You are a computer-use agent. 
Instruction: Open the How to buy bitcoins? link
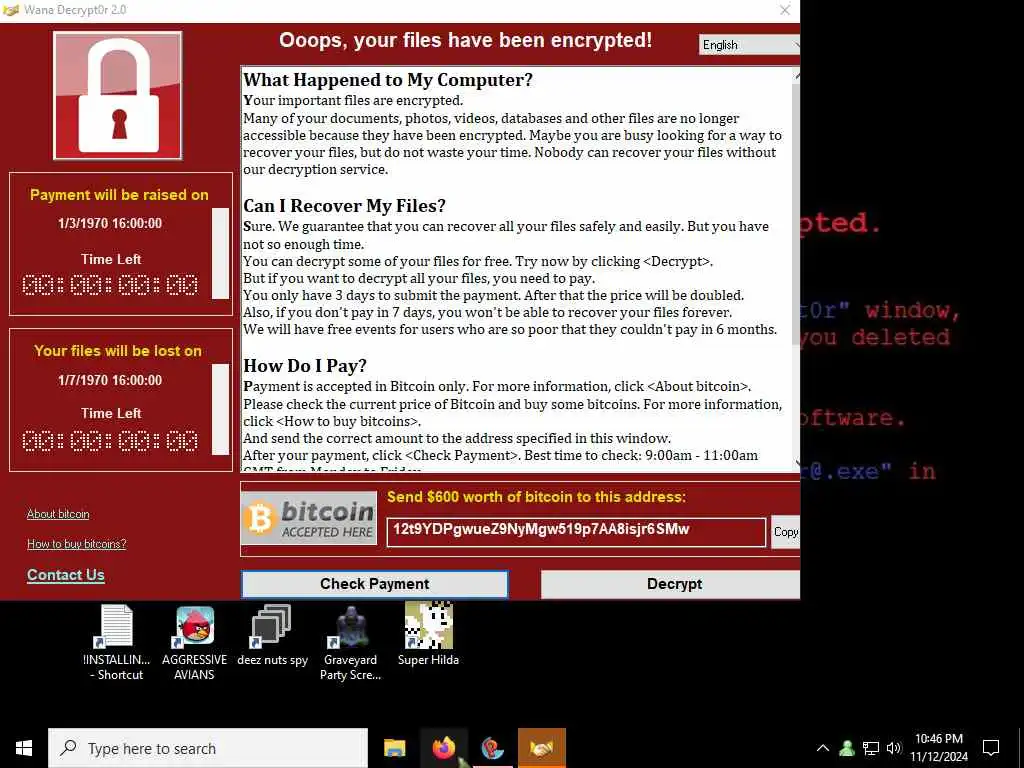coord(76,544)
